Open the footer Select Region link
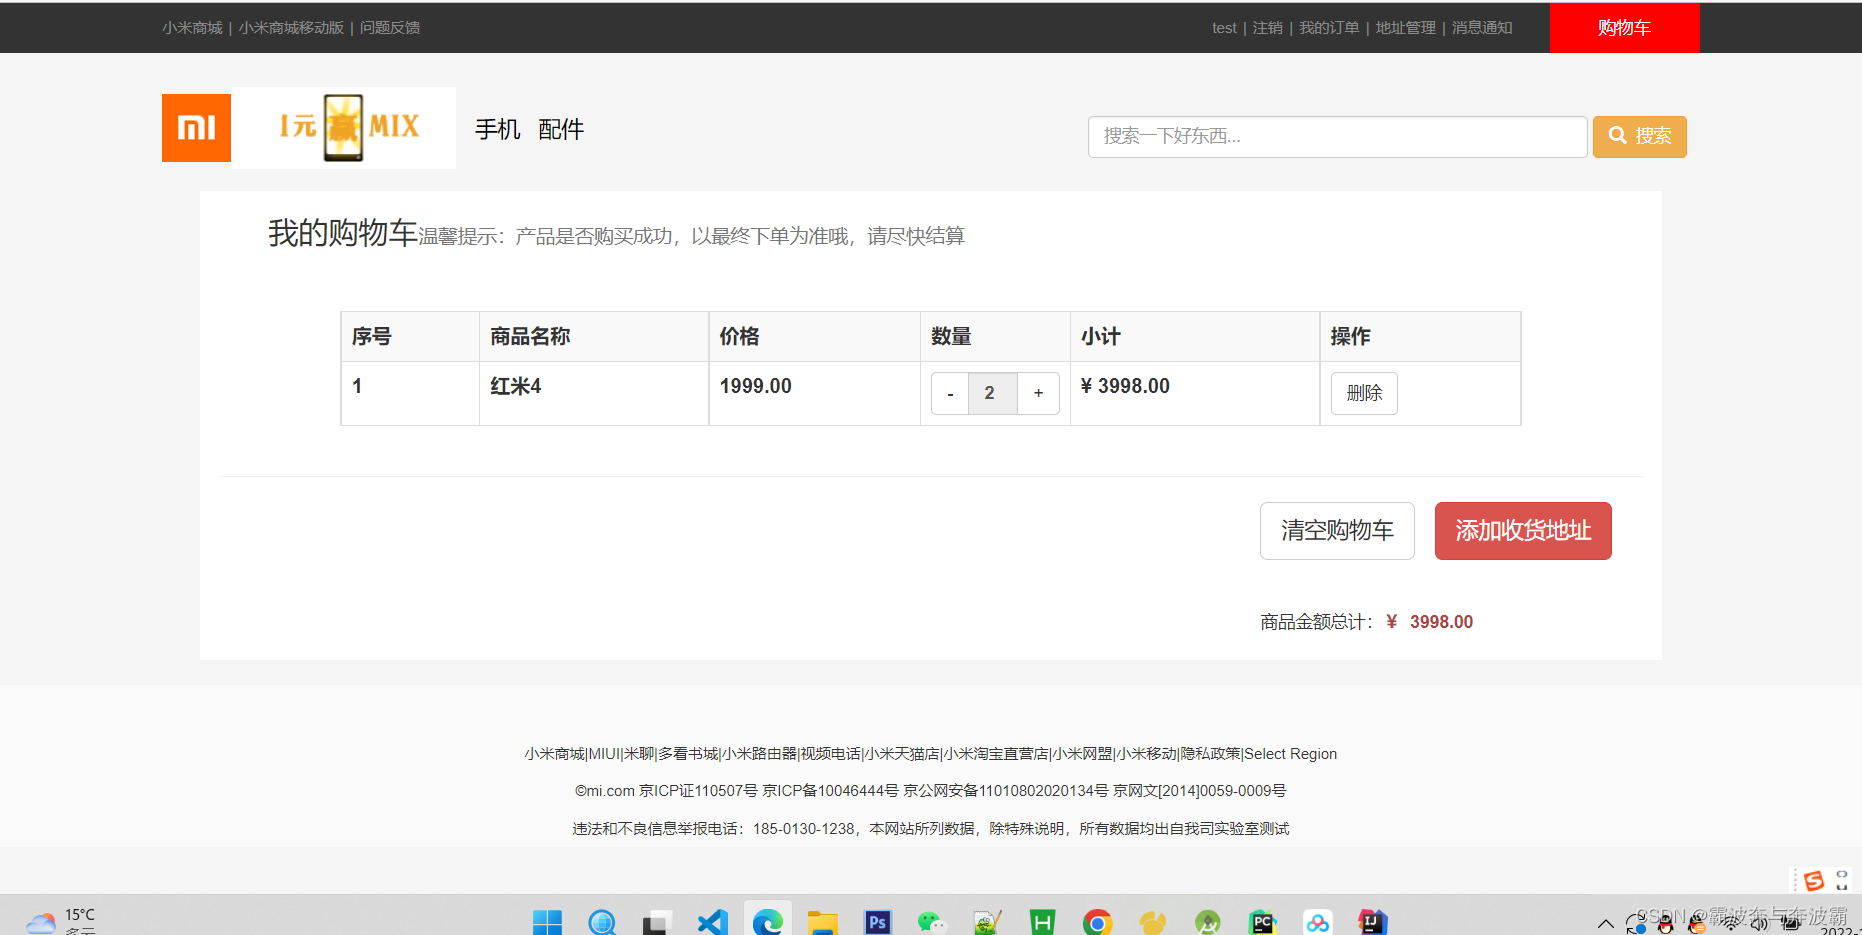Viewport: 1862px width, 935px height. (1290, 754)
